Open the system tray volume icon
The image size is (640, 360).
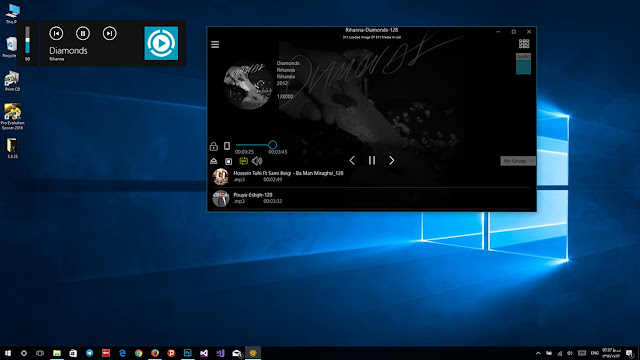pyautogui.click(x=570, y=353)
